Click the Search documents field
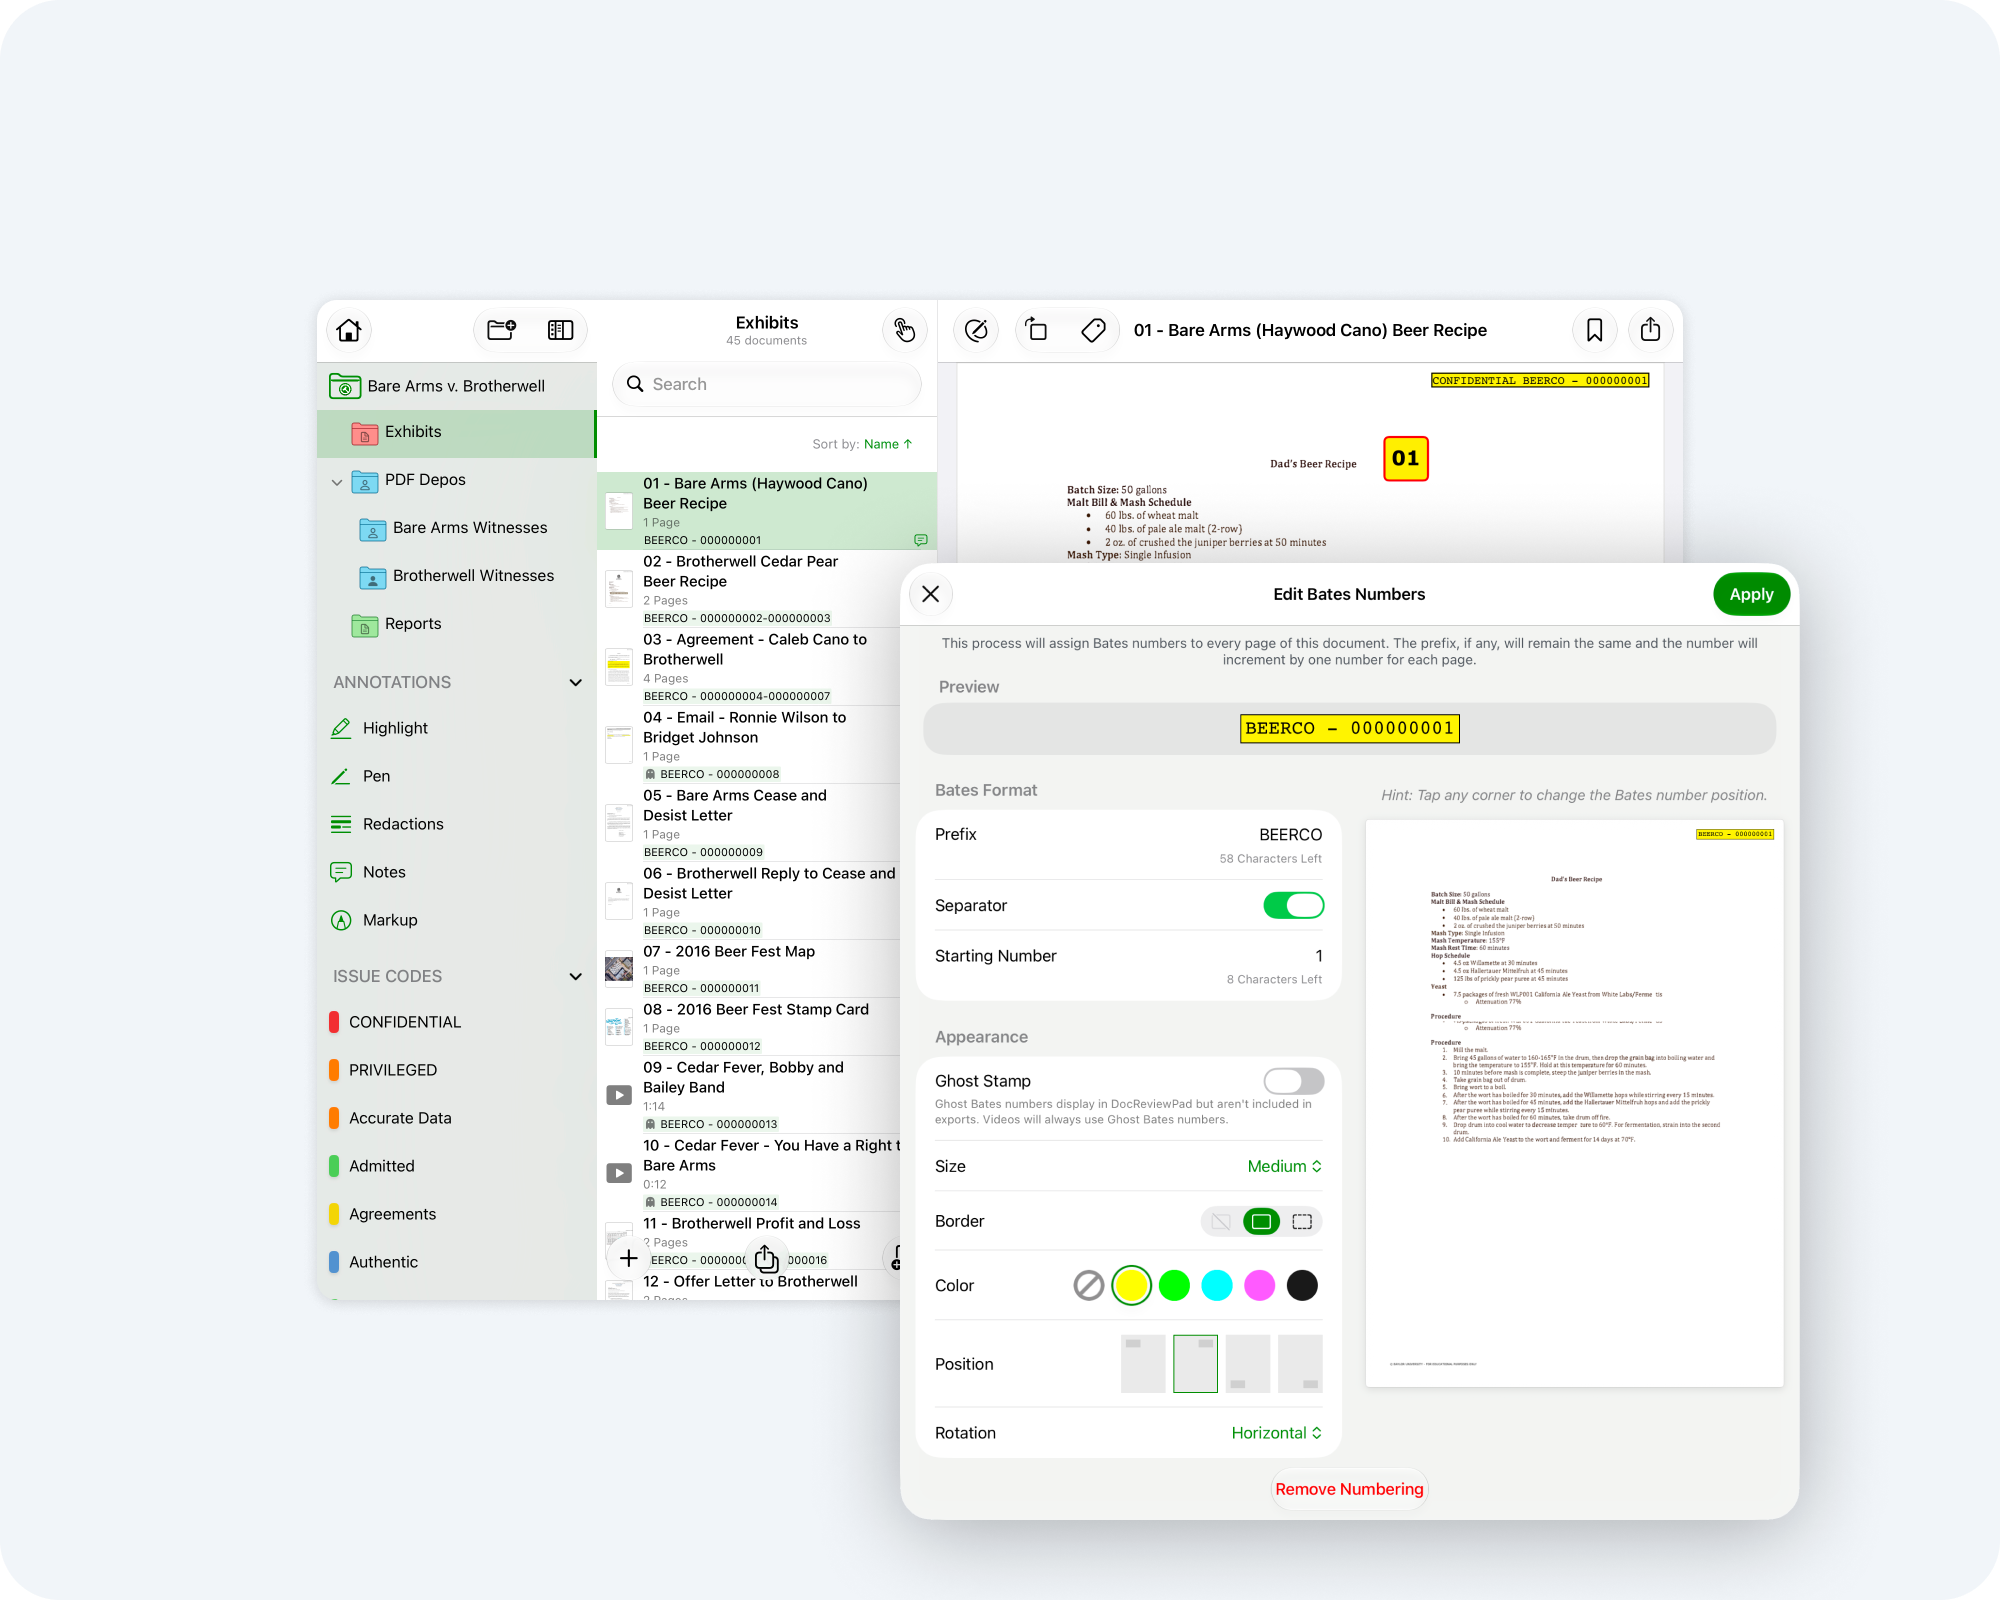 tap(767, 384)
